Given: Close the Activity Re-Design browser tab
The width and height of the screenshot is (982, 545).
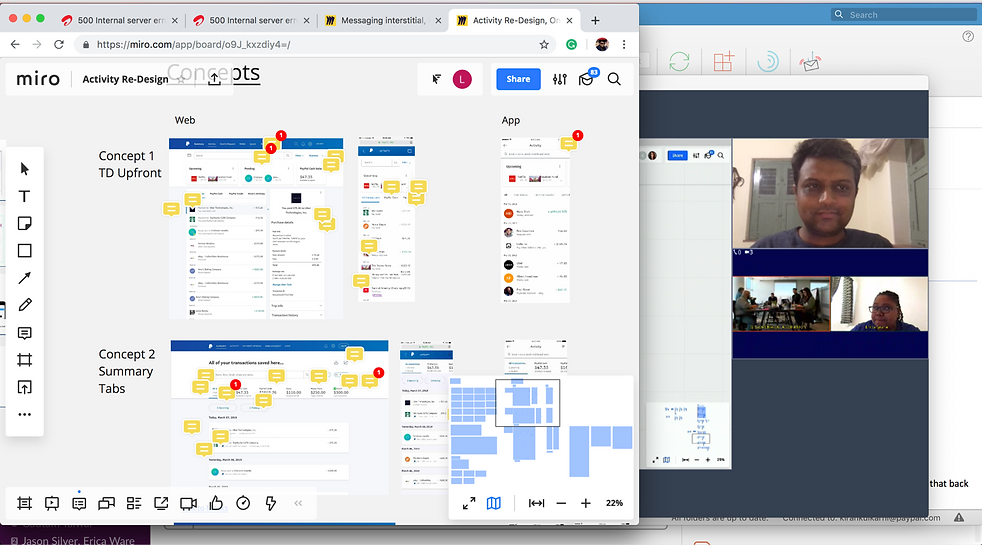Looking at the screenshot, I should (x=569, y=20).
